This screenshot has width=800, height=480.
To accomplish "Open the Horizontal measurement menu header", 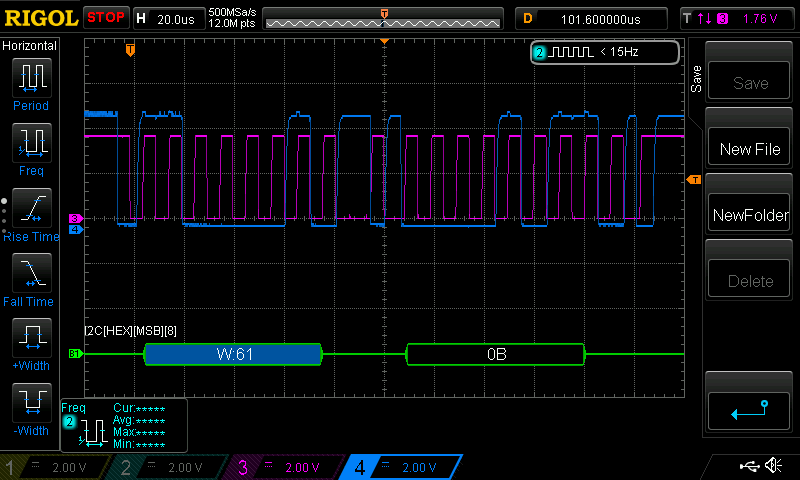I will pyautogui.click(x=30, y=46).
